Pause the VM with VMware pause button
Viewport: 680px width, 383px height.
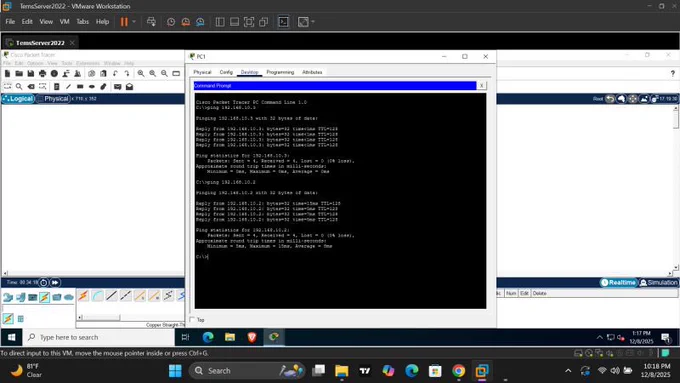124,22
